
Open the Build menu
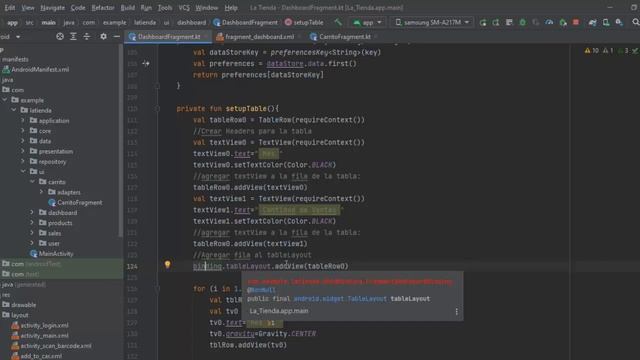[x=128, y=8]
